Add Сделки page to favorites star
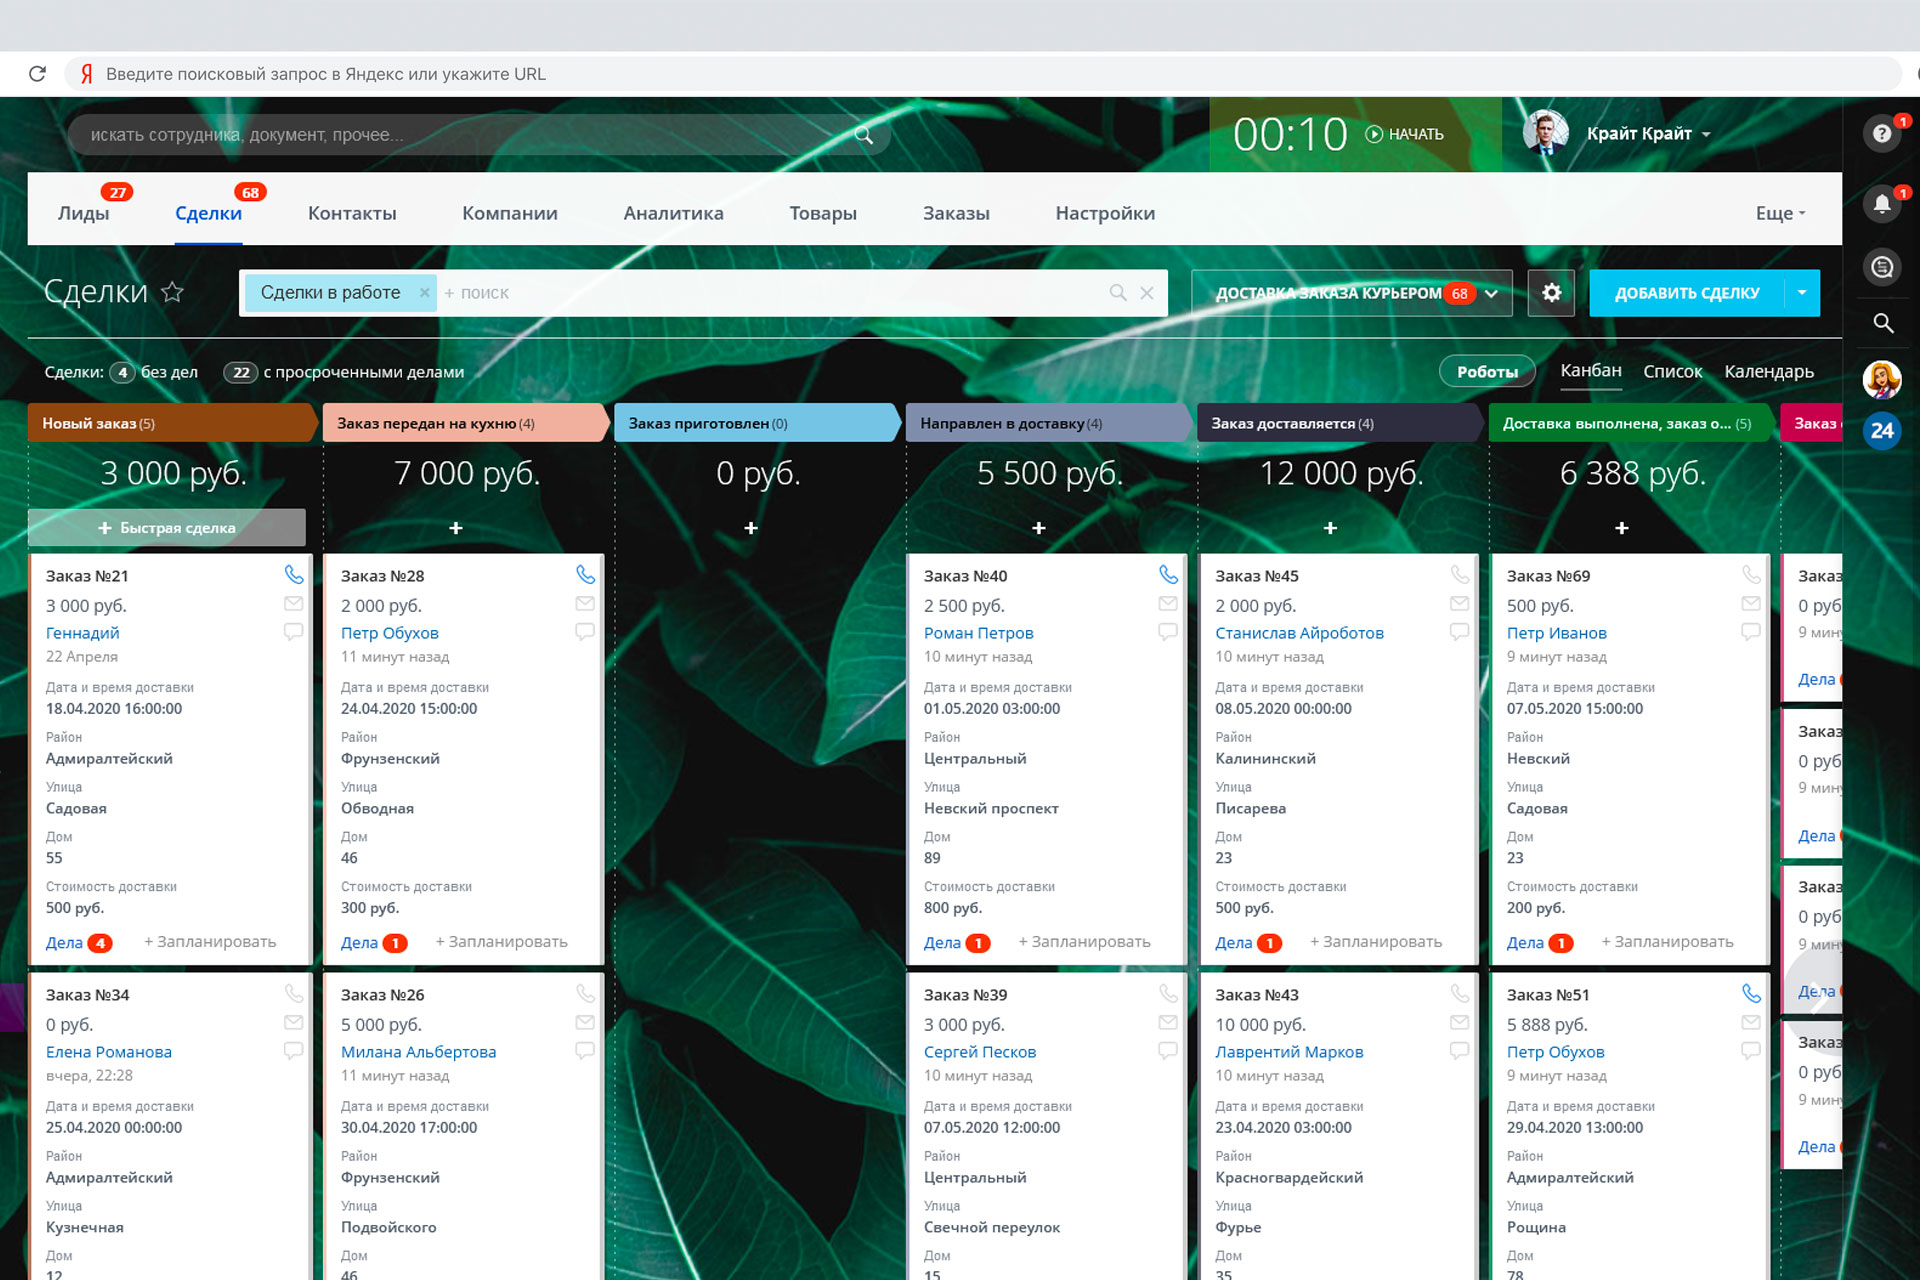The image size is (1920, 1280). [173, 292]
